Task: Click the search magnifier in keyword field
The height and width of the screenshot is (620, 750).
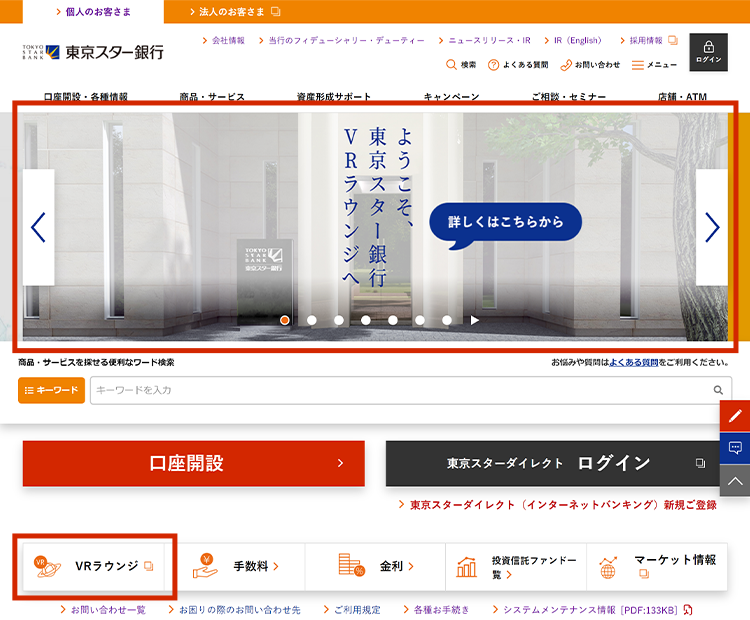Action: 718,390
